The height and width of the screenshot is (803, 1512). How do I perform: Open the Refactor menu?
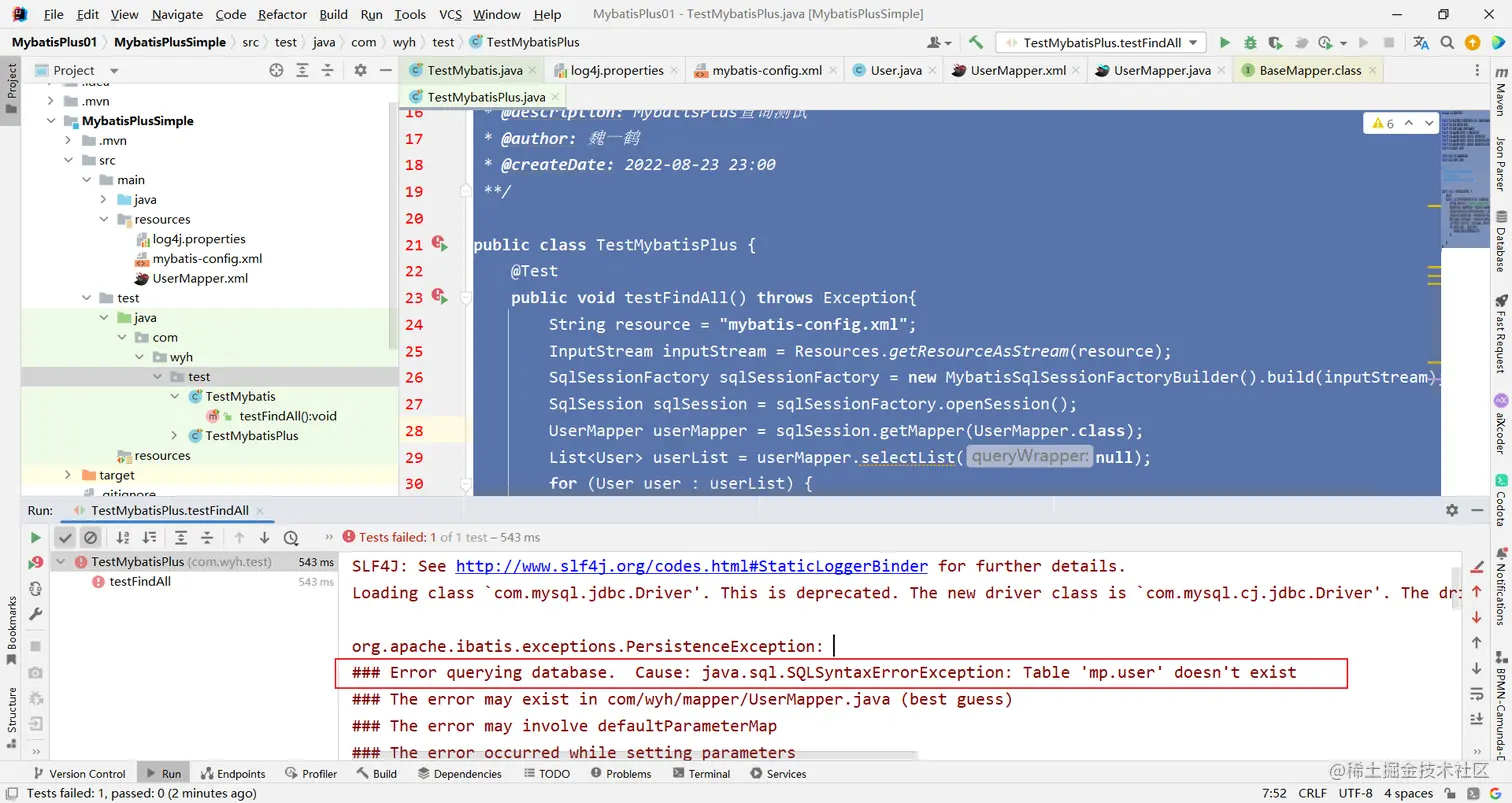282,15
